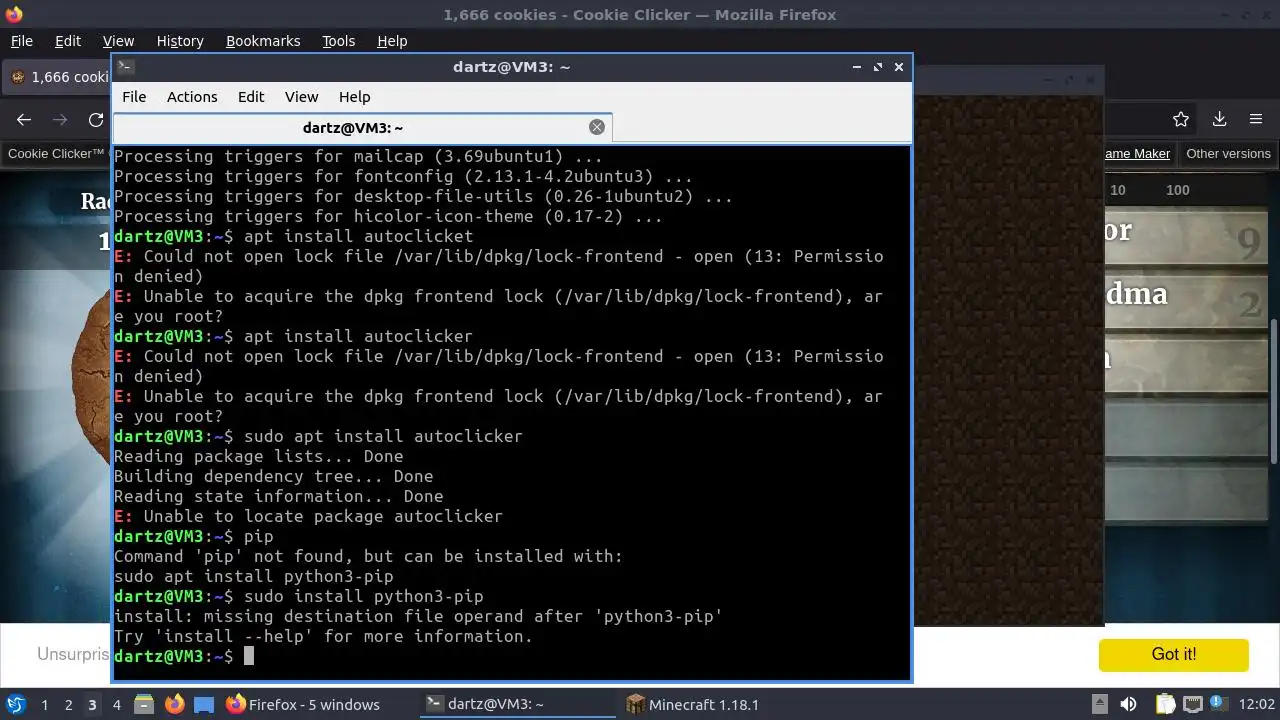Switch to virtual desktop 4

tap(116, 704)
